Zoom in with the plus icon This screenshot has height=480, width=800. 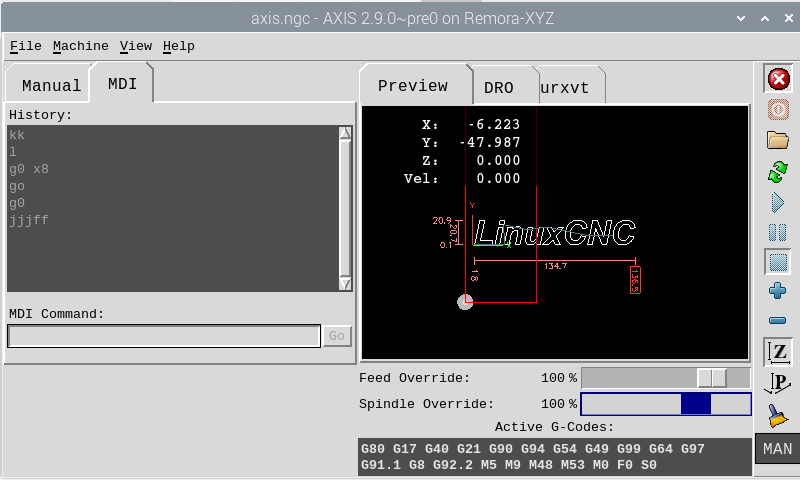click(778, 291)
